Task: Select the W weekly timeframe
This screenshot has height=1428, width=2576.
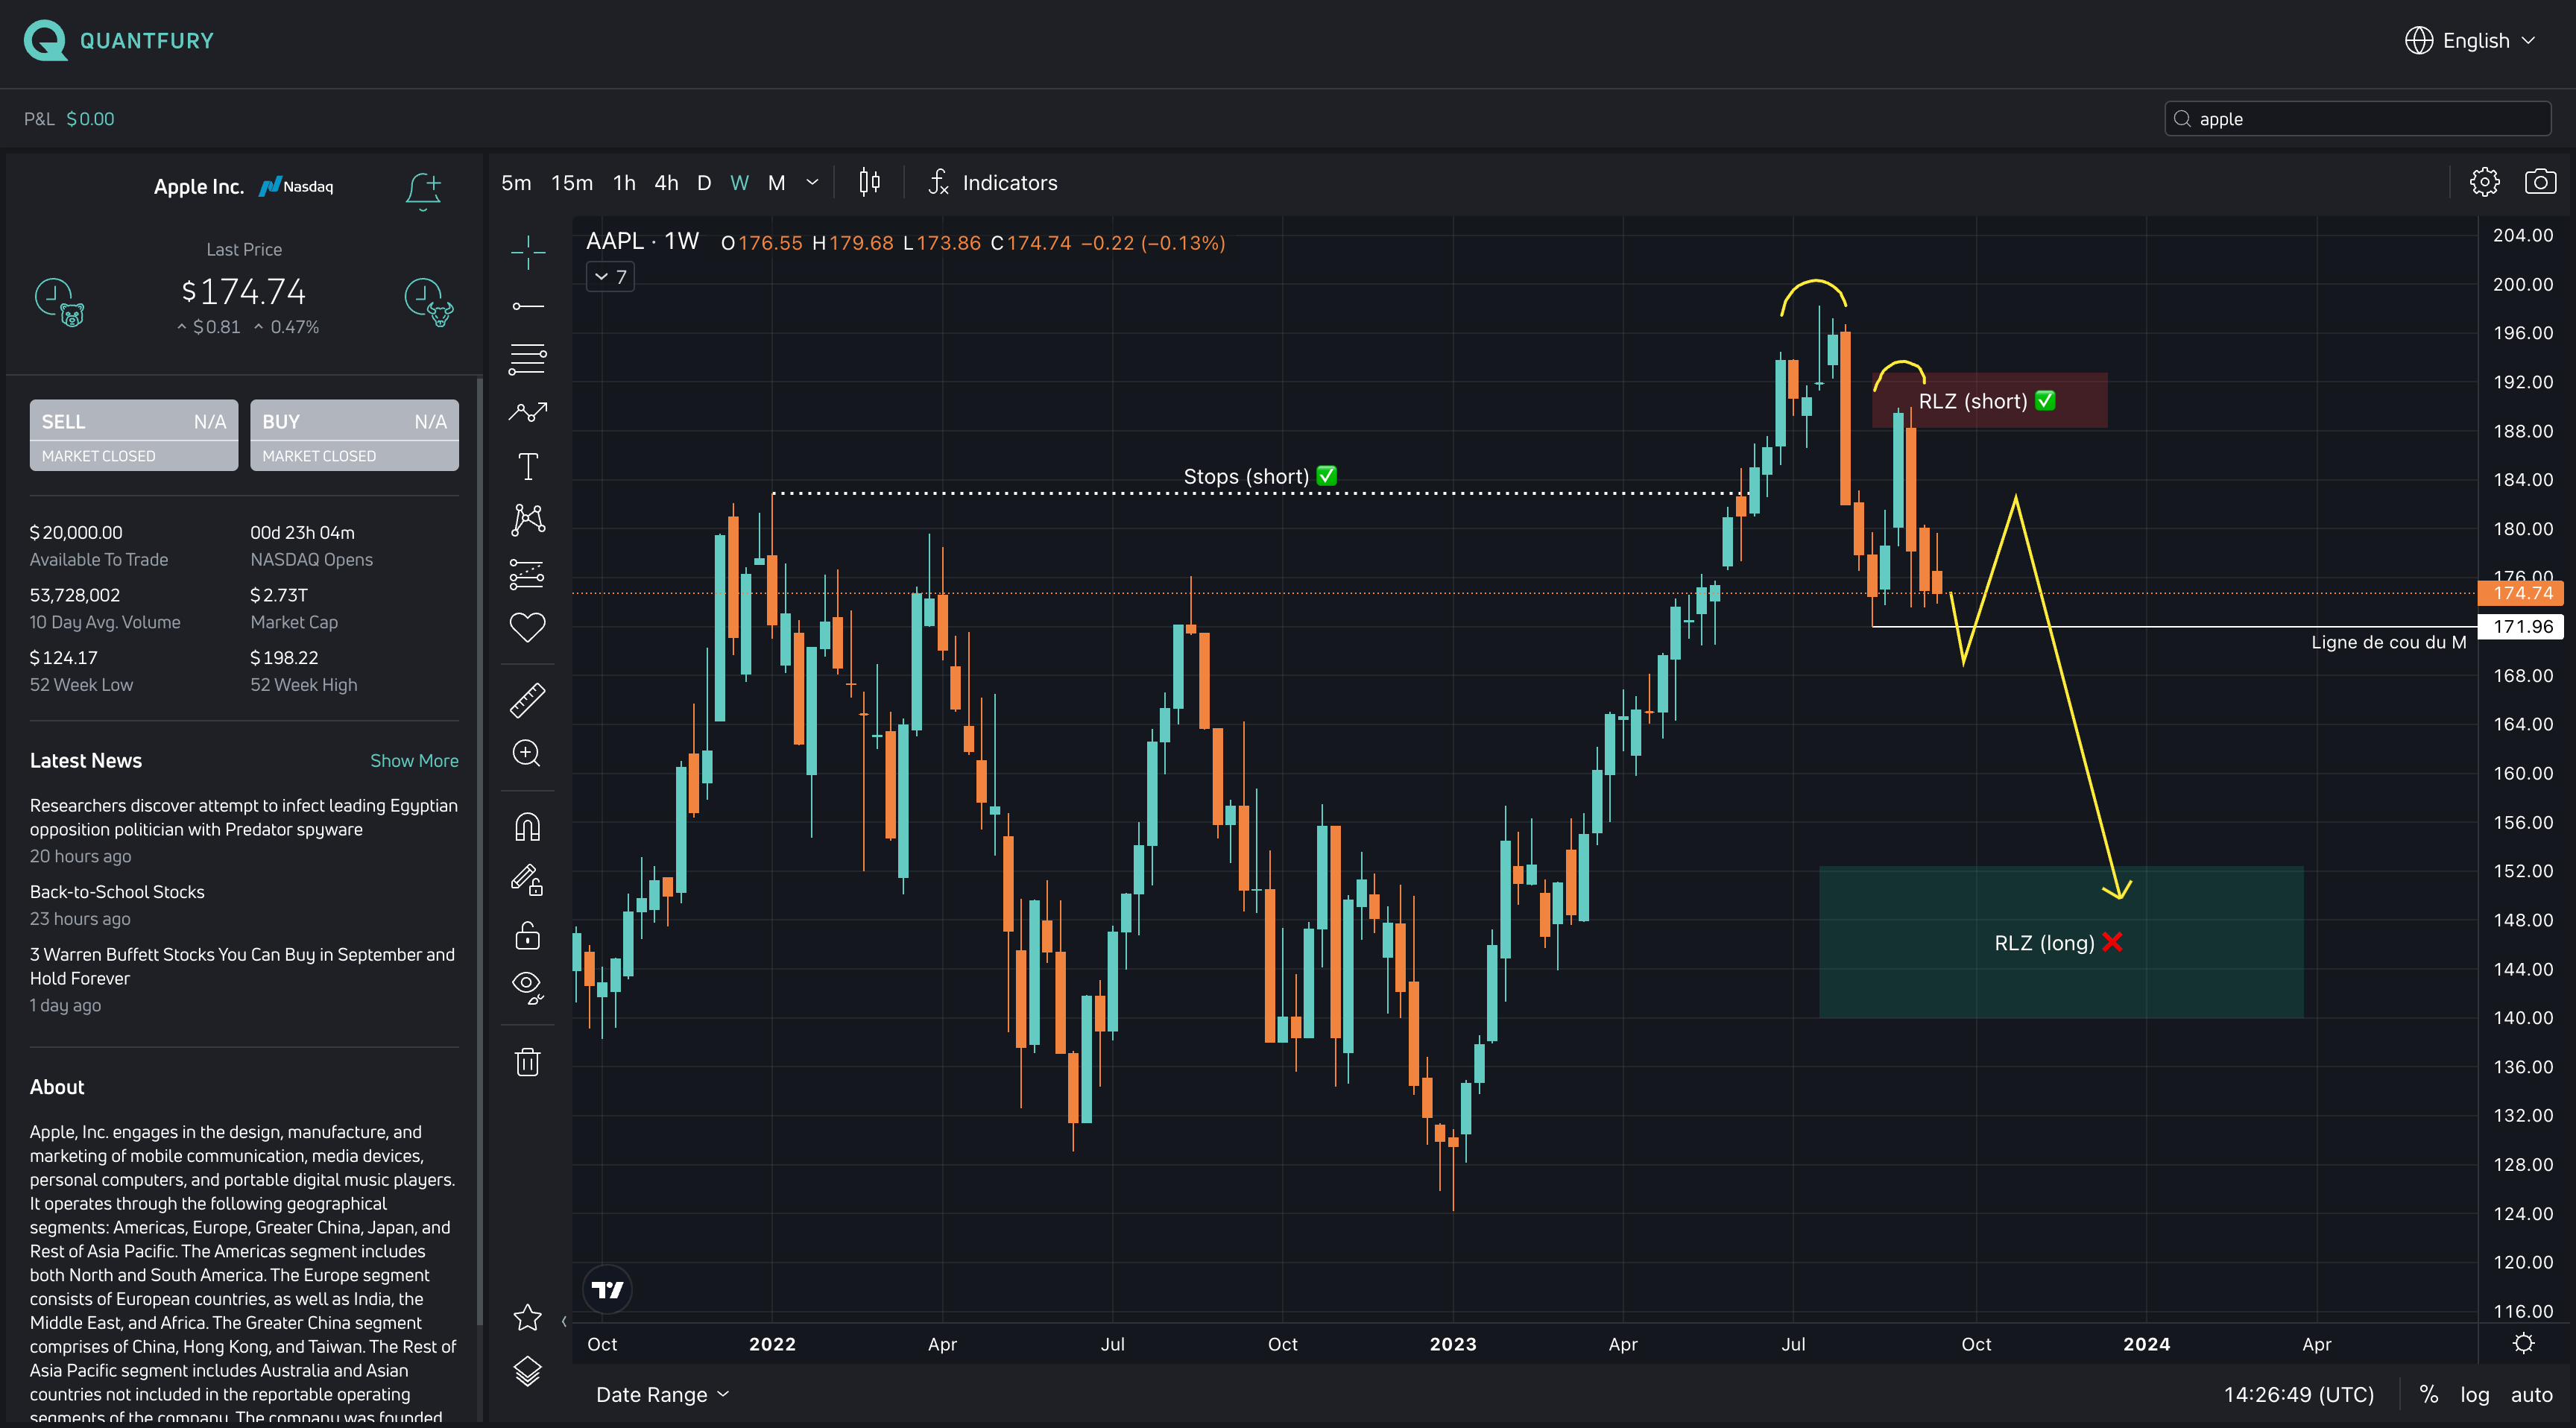Action: point(739,183)
